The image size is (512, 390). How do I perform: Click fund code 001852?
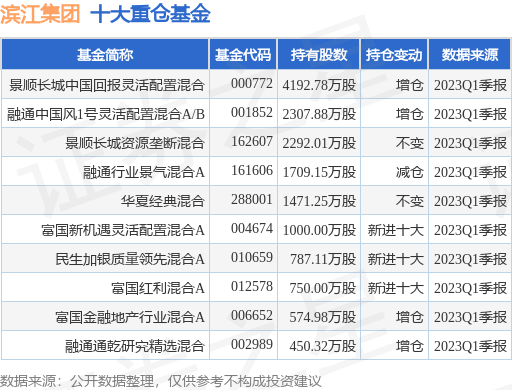click(252, 113)
